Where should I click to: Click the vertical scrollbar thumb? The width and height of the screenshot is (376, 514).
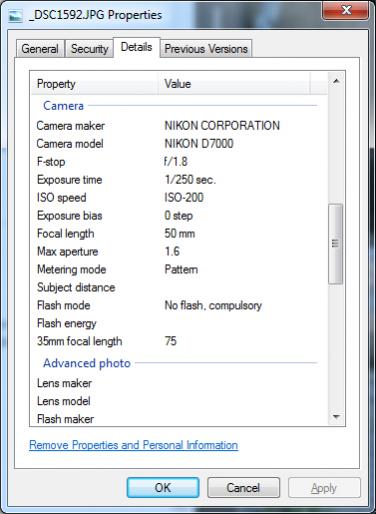336,244
